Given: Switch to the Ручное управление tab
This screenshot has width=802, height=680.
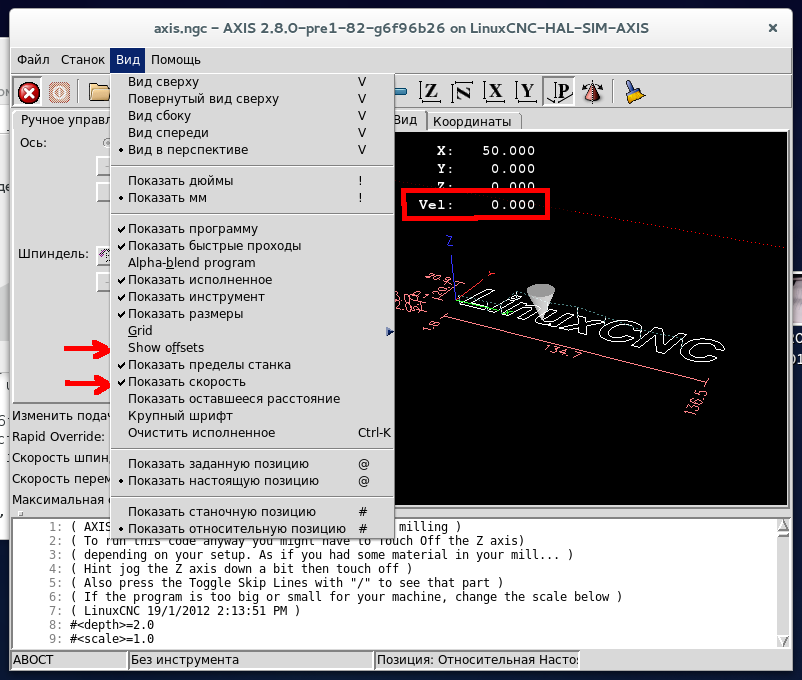Looking at the screenshot, I should click(63, 120).
